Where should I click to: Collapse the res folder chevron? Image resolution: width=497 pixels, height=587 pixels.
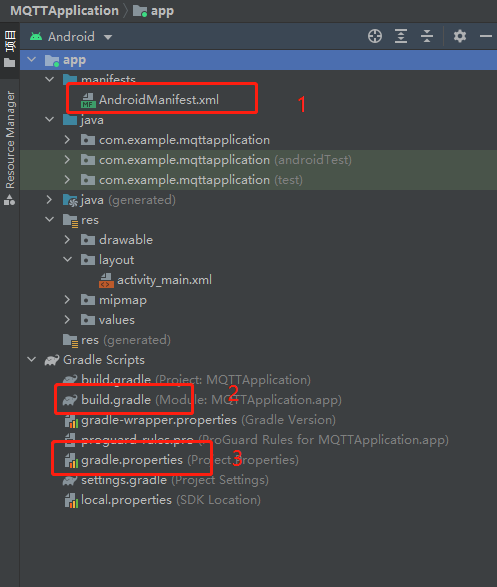[x=49, y=219]
